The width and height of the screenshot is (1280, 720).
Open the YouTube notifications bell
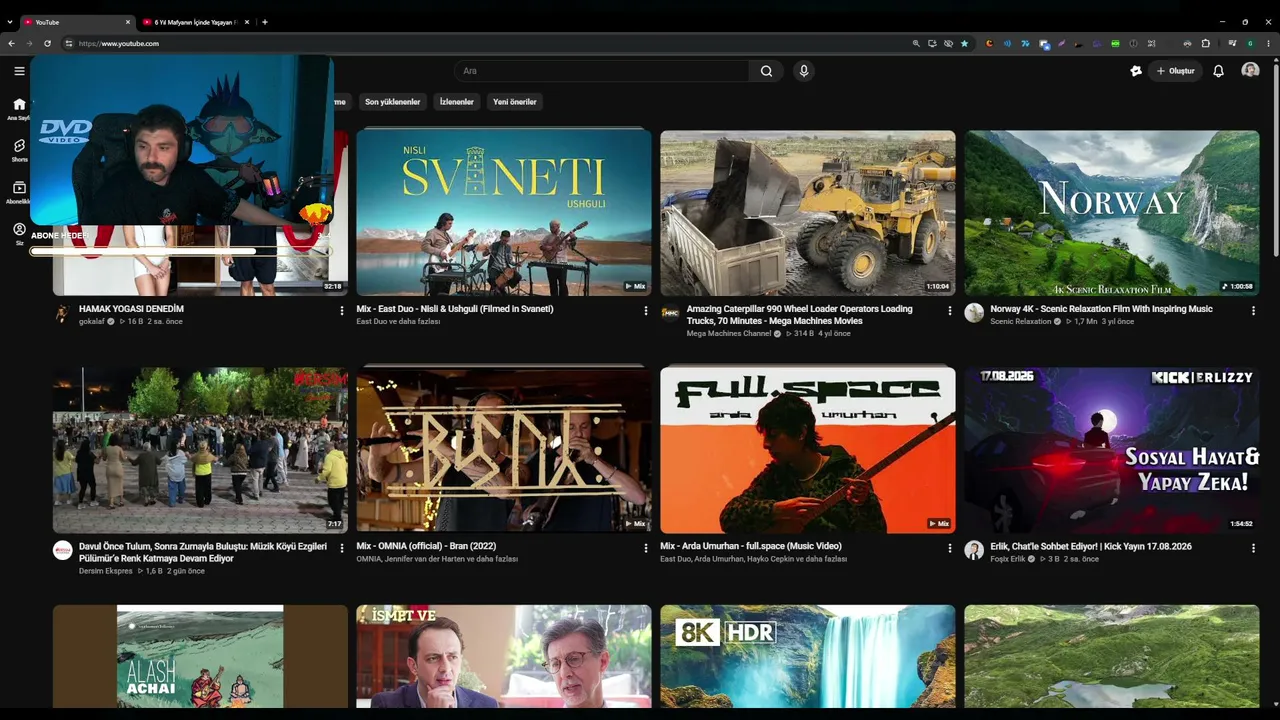[x=1218, y=71]
